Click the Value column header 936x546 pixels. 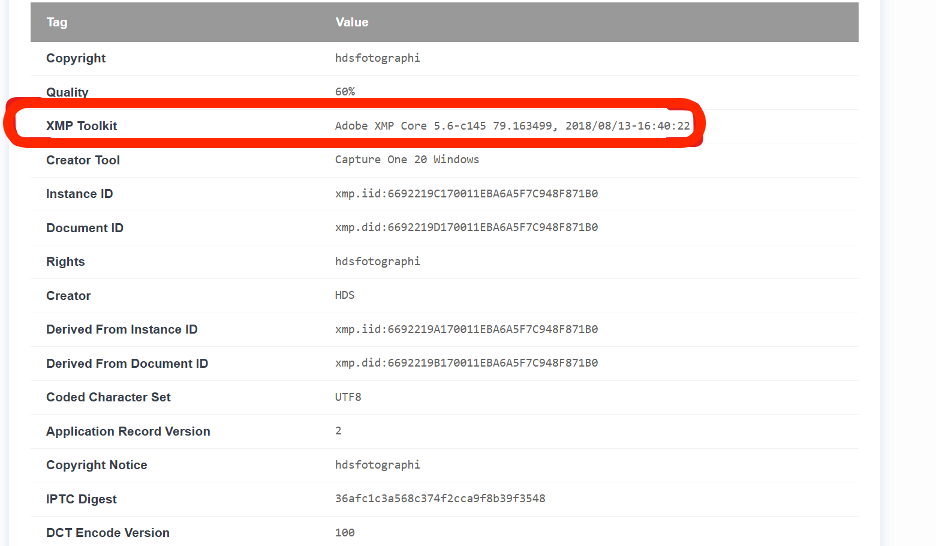click(x=352, y=22)
